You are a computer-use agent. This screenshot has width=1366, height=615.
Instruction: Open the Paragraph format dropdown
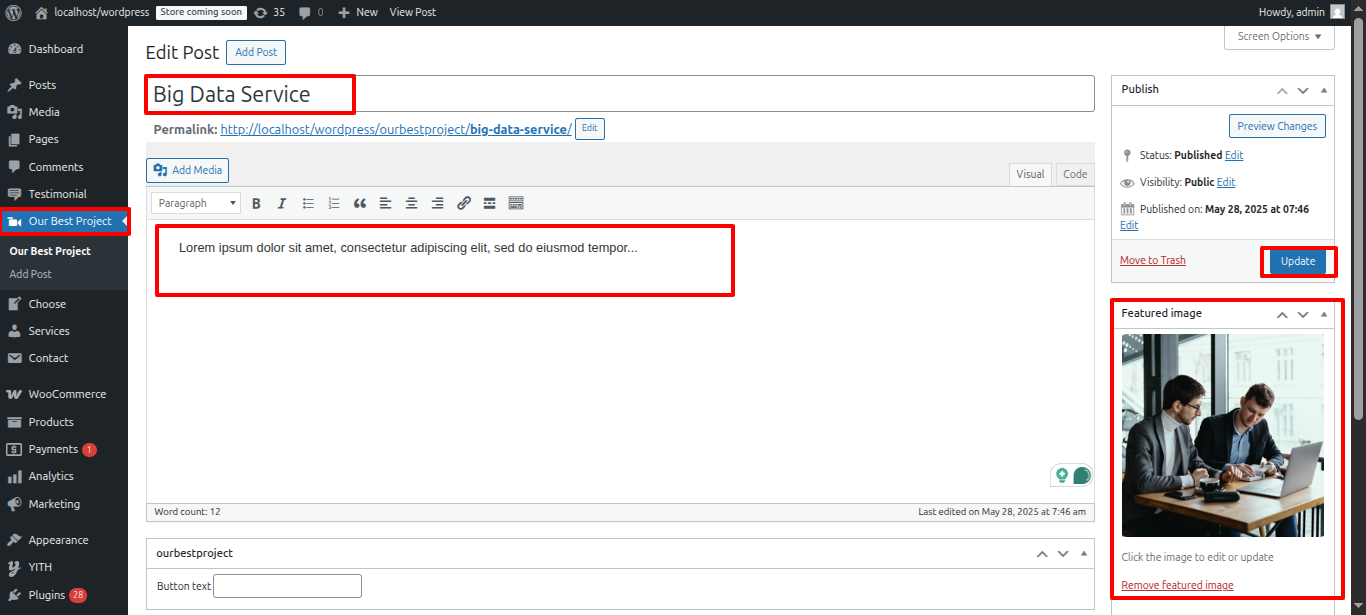point(196,203)
